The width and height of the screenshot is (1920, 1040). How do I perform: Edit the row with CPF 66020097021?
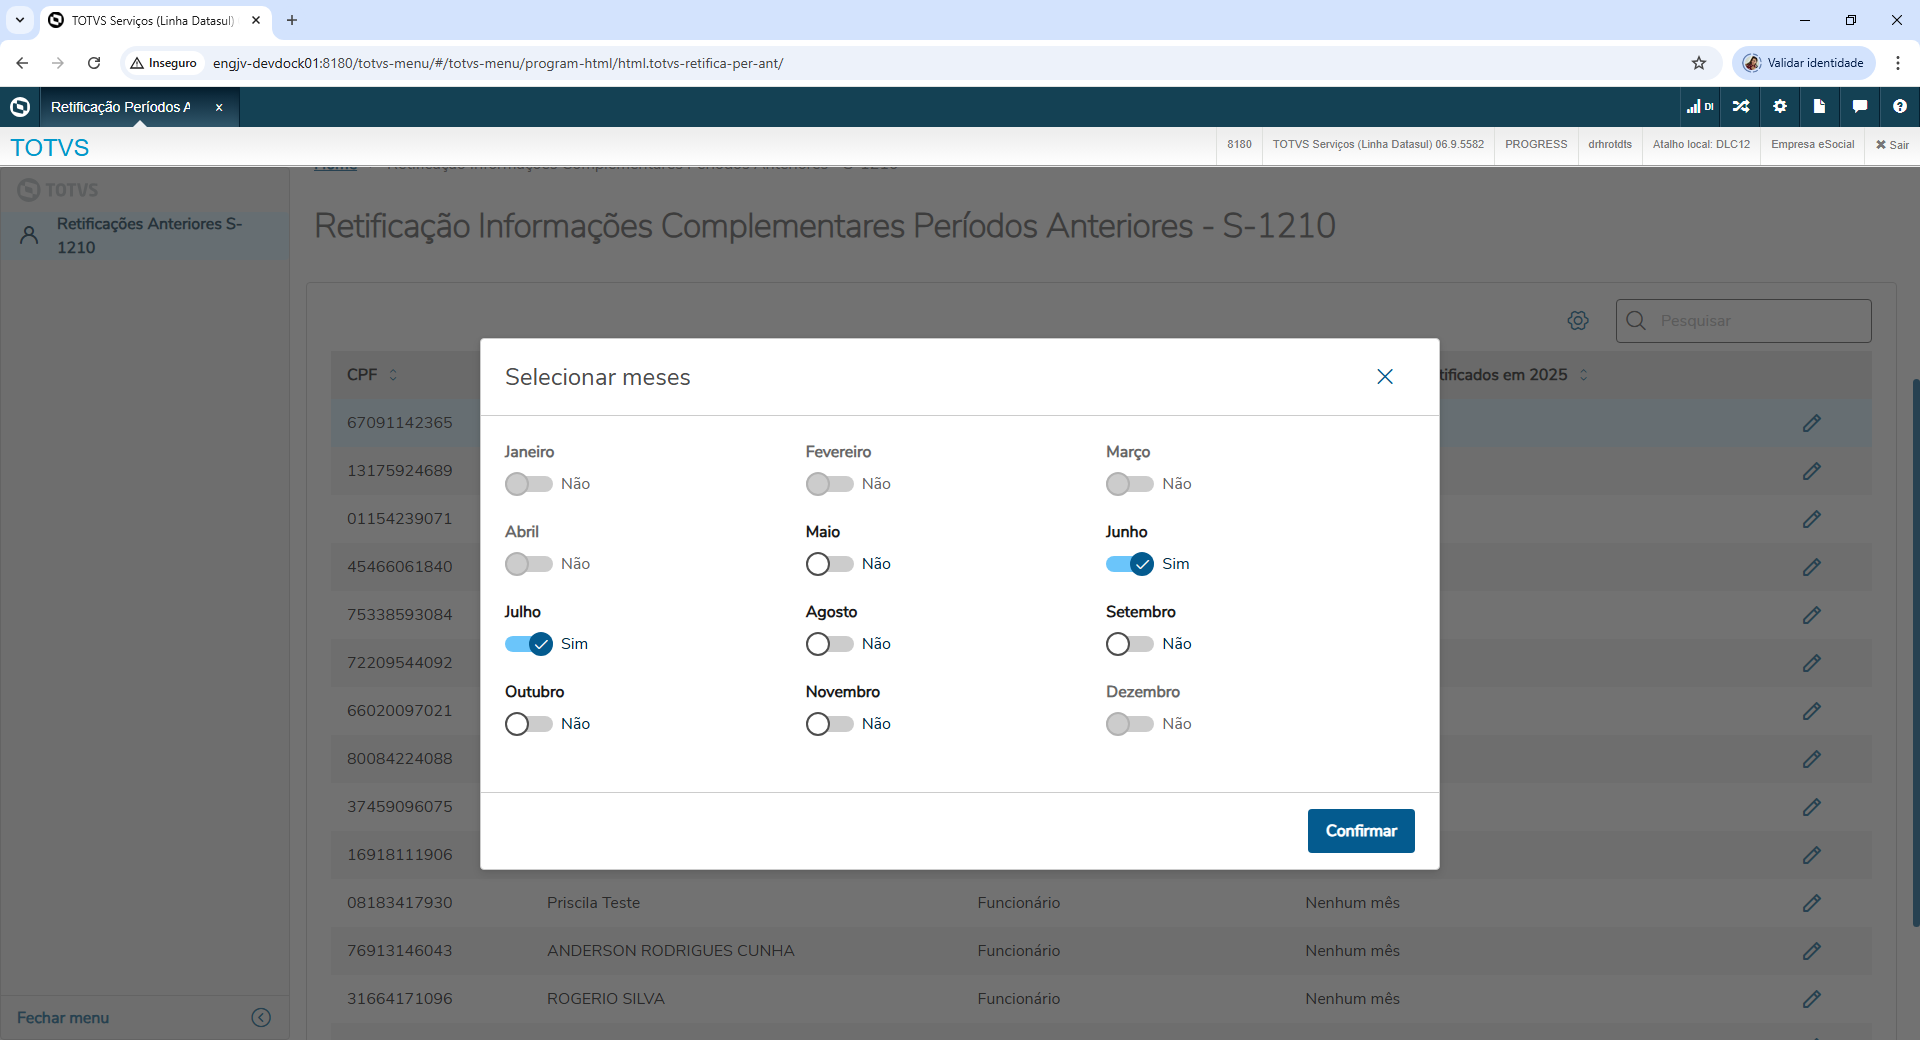(x=1811, y=711)
